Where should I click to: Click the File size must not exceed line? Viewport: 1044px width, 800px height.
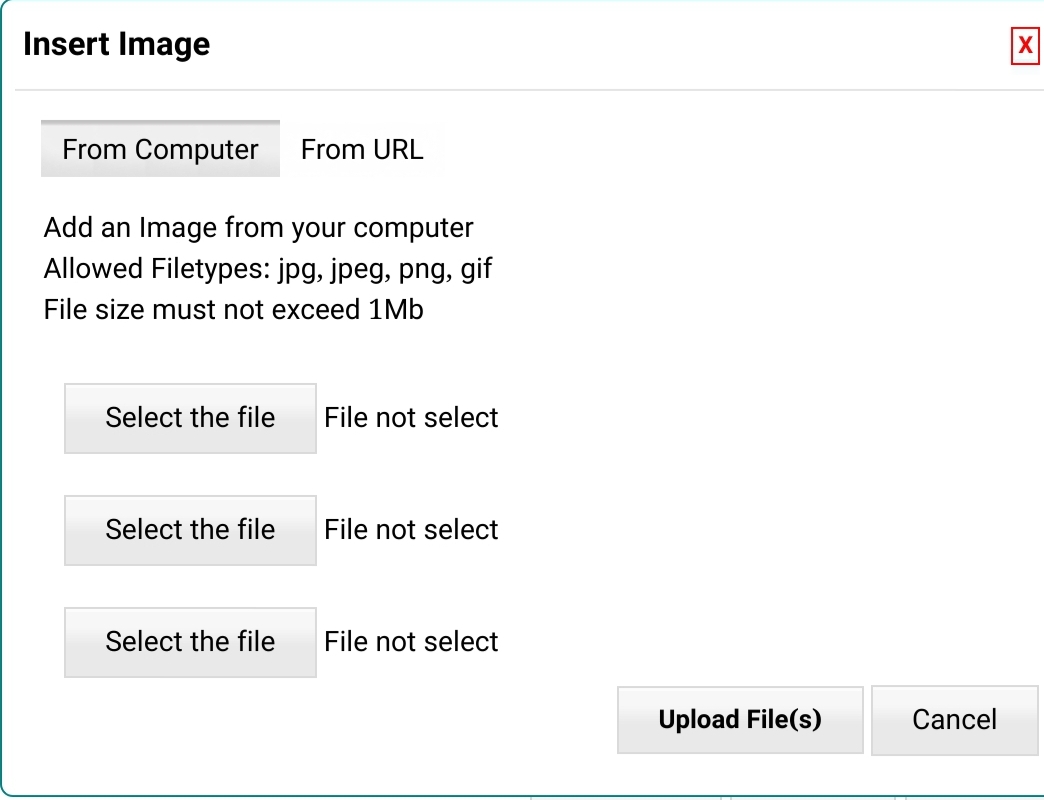[233, 310]
